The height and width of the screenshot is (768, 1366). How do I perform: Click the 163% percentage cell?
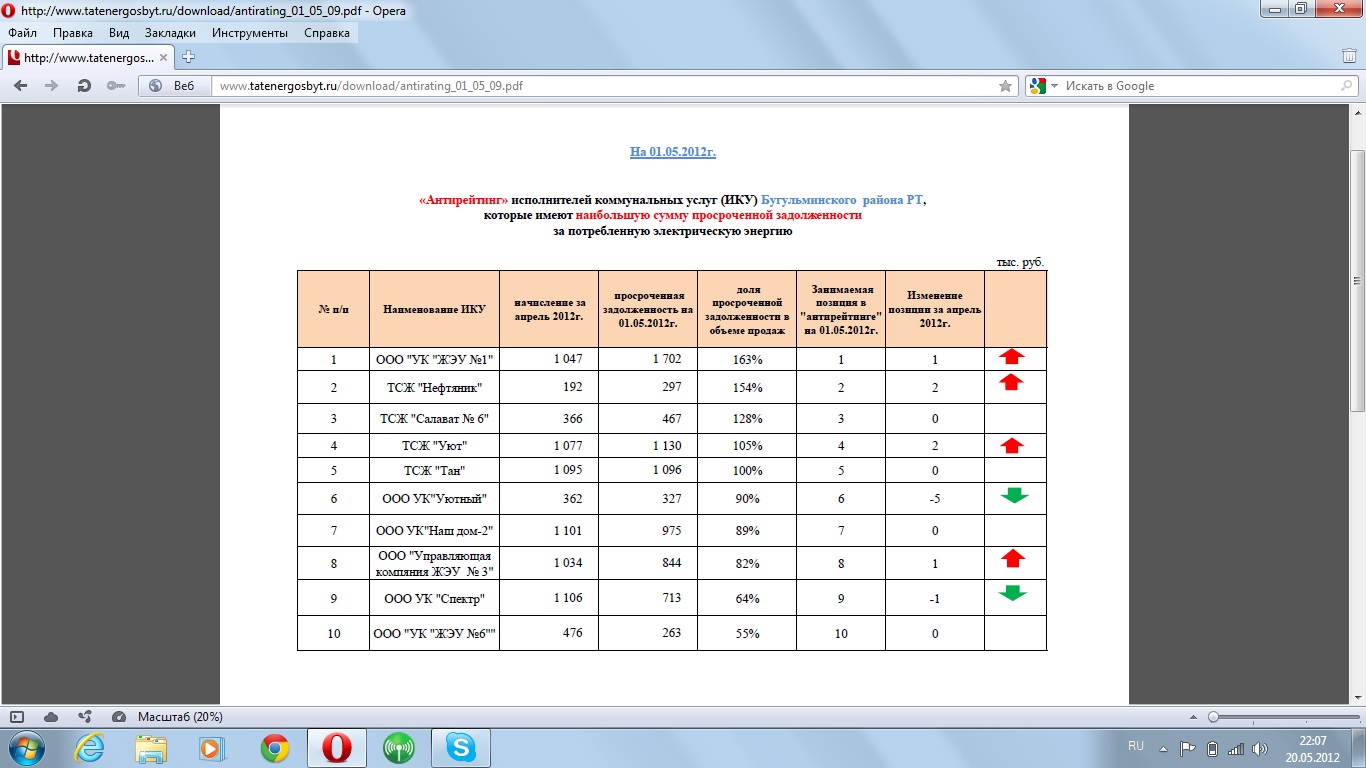click(x=747, y=359)
